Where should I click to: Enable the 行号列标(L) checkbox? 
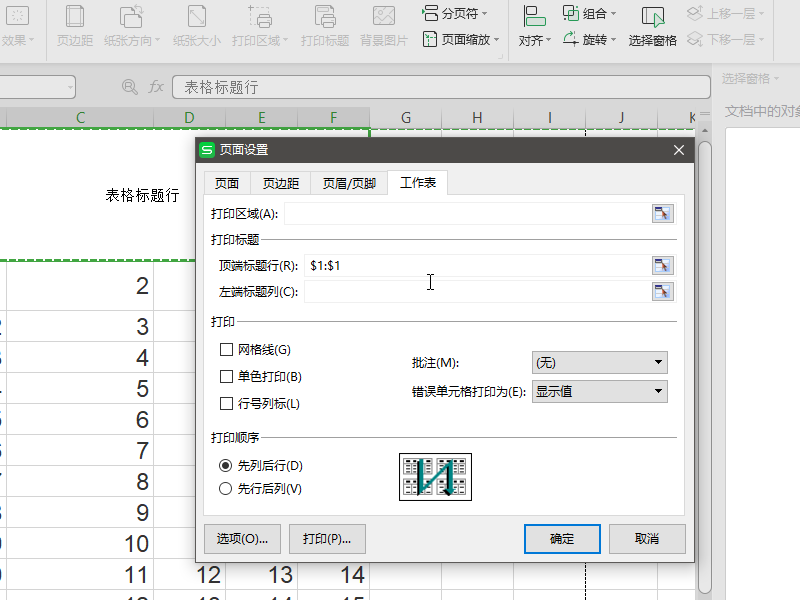coord(226,404)
